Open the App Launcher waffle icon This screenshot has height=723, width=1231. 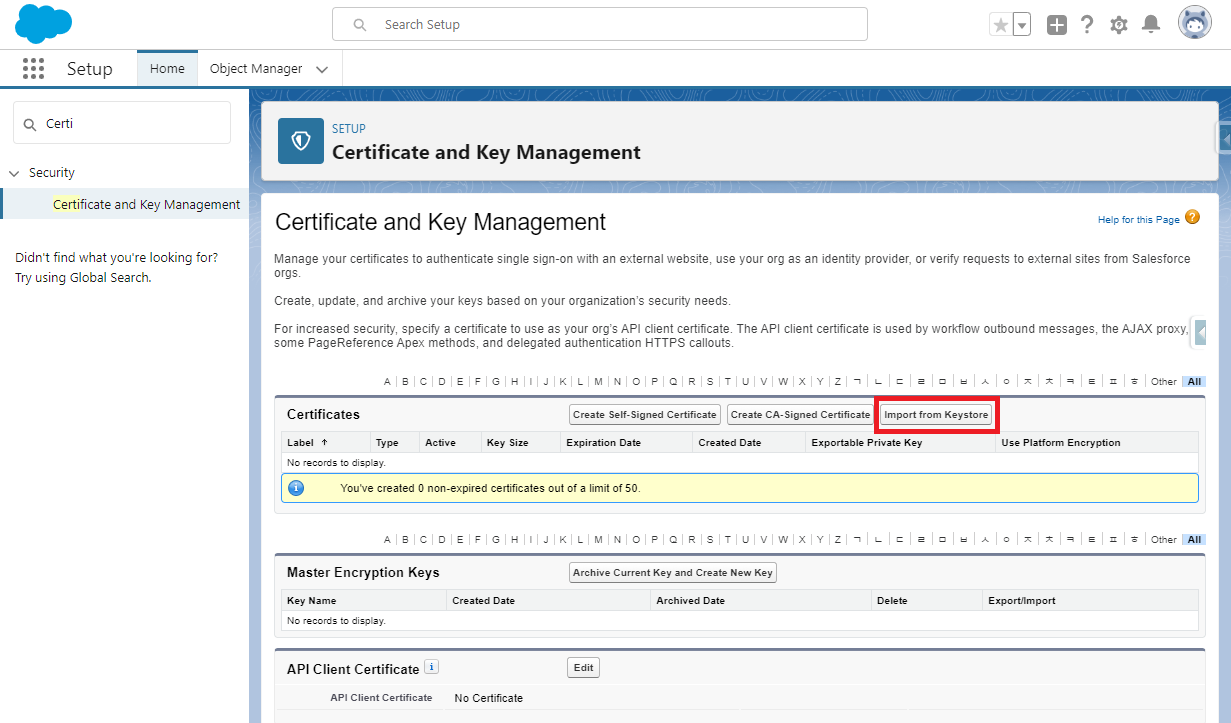coord(33,68)
